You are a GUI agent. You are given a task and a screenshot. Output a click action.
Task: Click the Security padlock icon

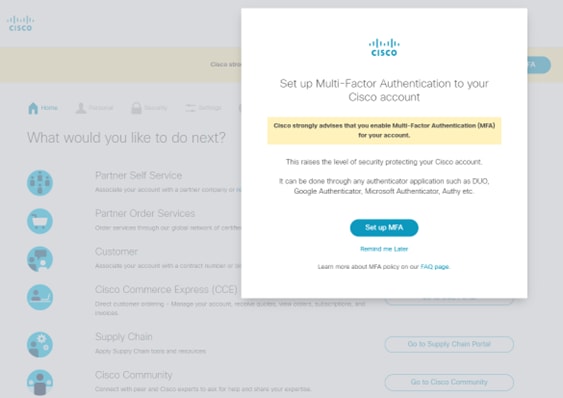(136, 108)
